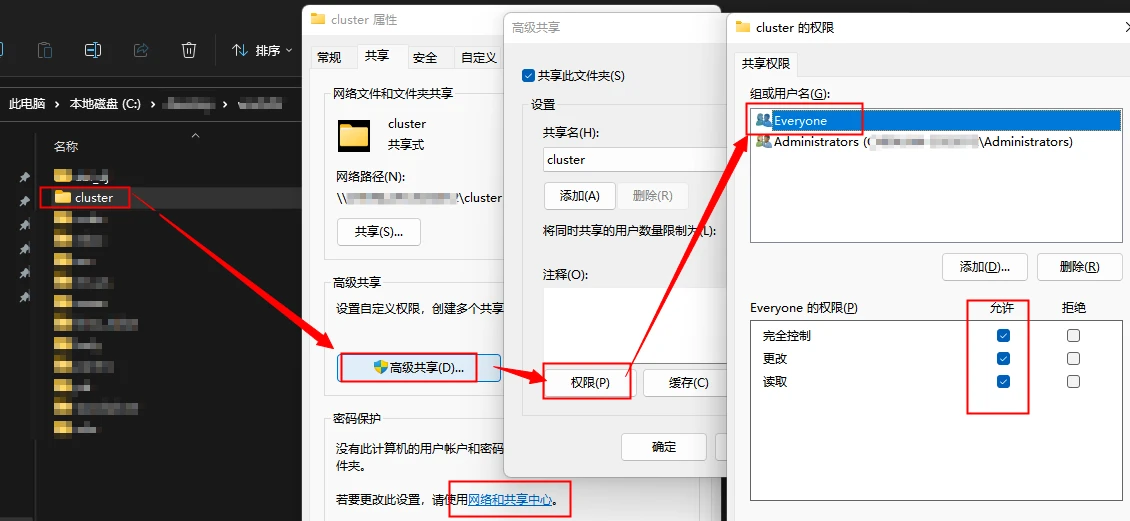Click the rename icon in Explorer toolbar
Screen dimensions: 1130x521
(93, 50)
